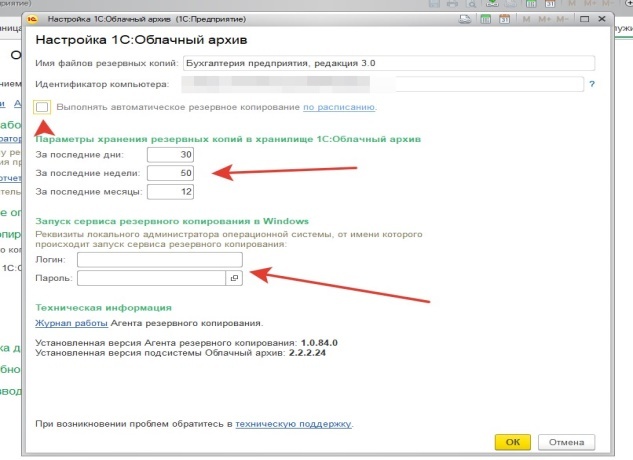Screen dimensions: 633x460
Task: Open the calendar from the dialog title bar
Action: tap(504, 19)
